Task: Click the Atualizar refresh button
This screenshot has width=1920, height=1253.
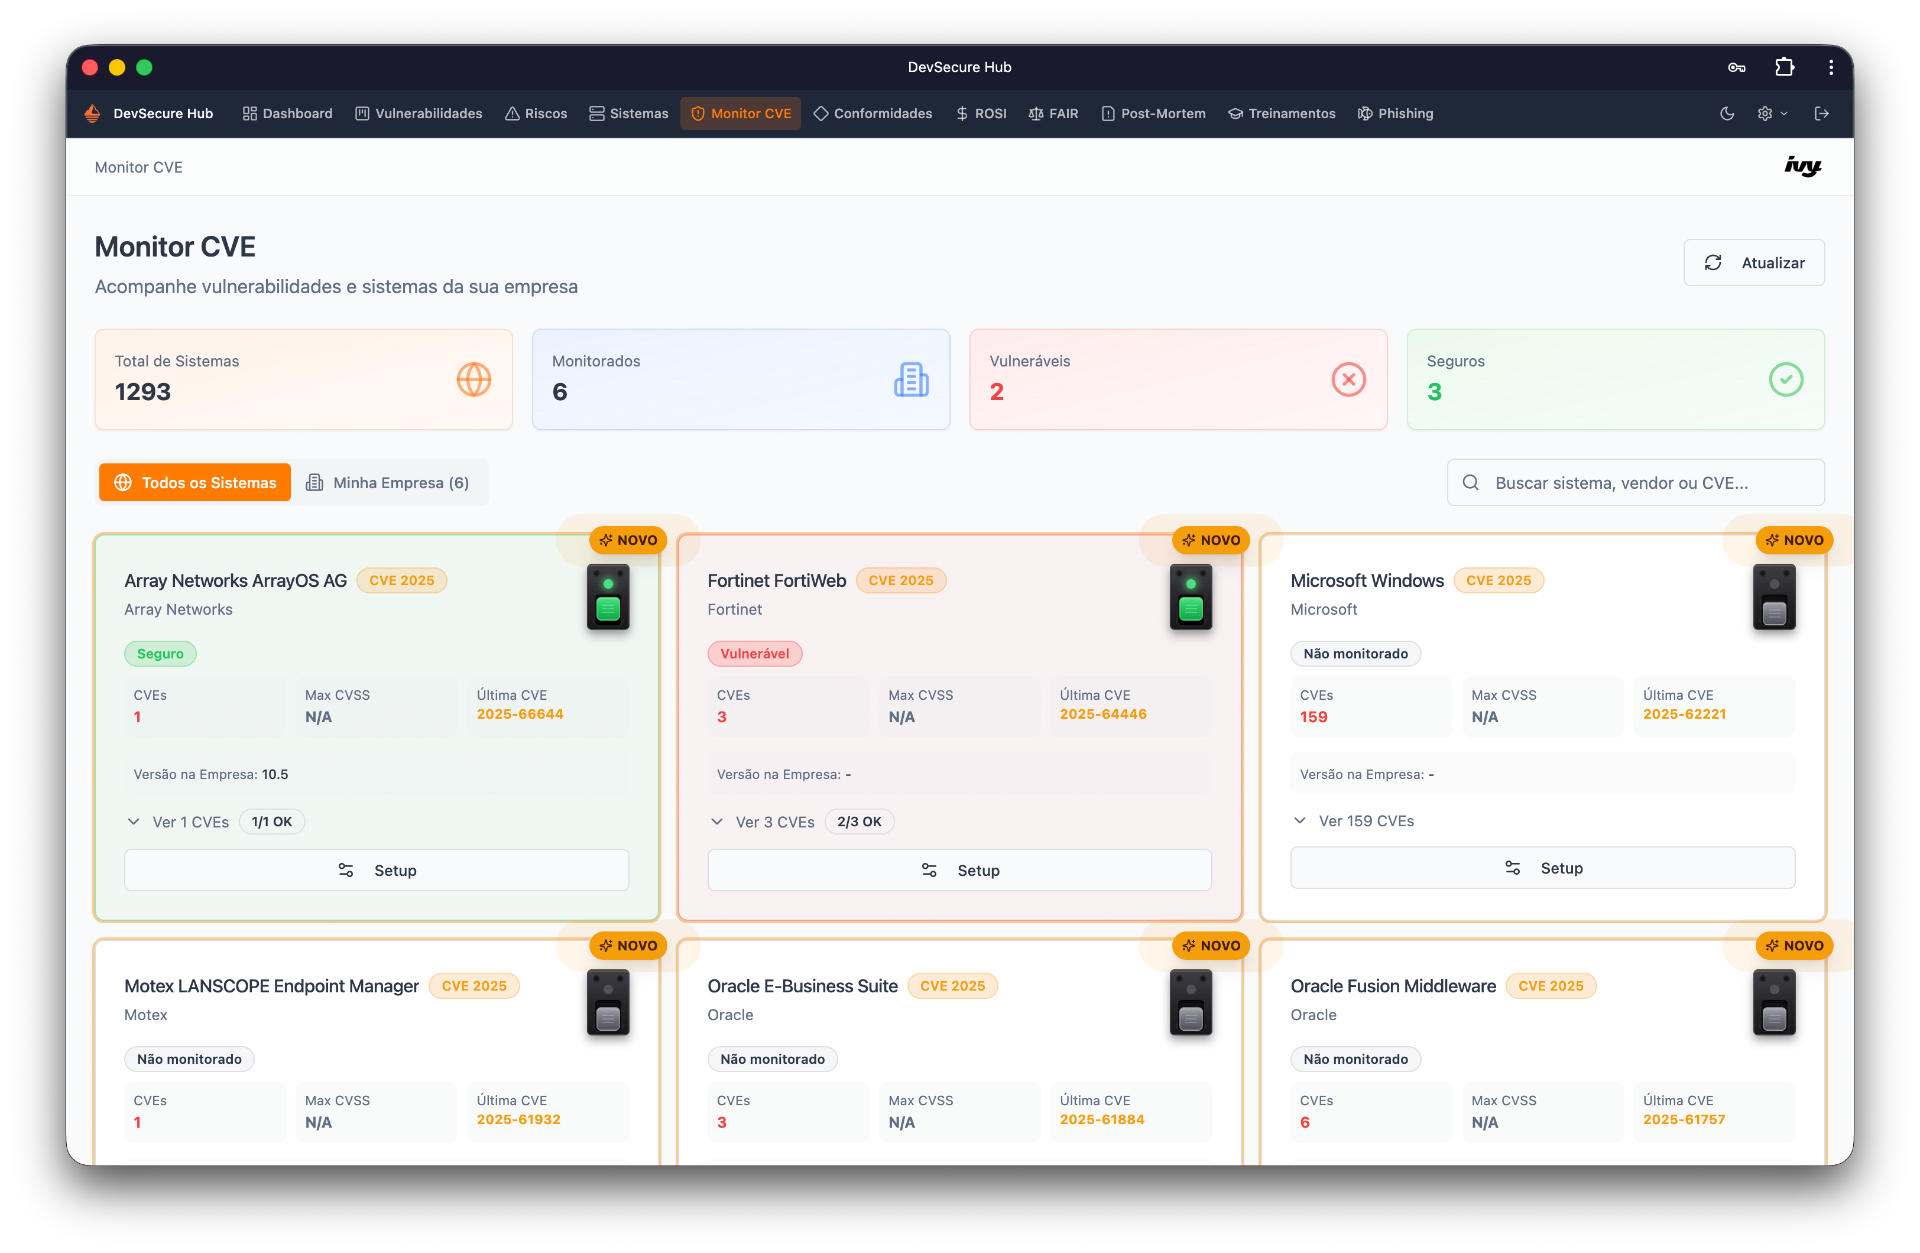Action: coord(1754,263)
